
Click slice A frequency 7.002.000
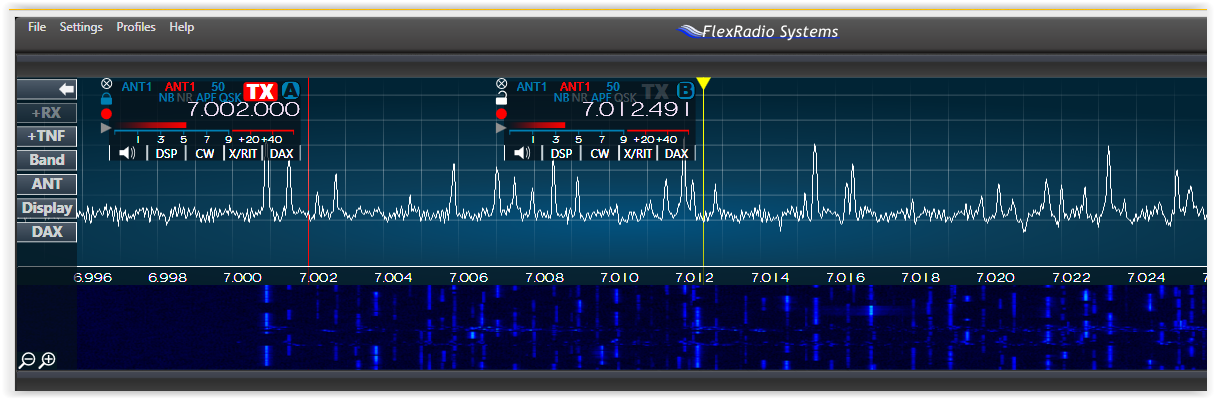244,110
